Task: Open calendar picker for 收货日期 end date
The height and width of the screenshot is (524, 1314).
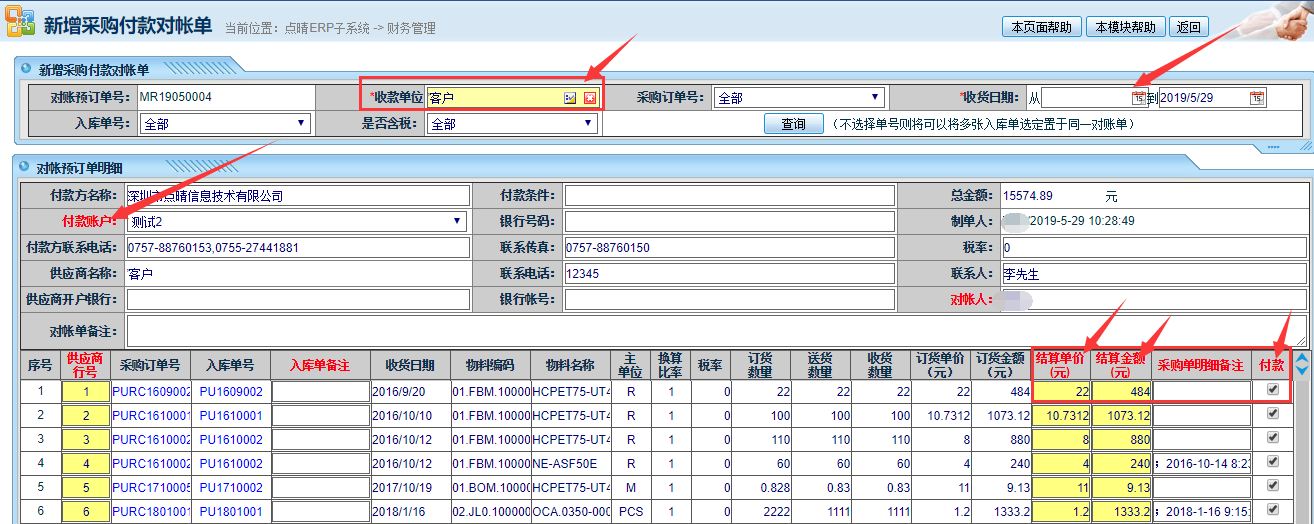Action: point(1257,98)
